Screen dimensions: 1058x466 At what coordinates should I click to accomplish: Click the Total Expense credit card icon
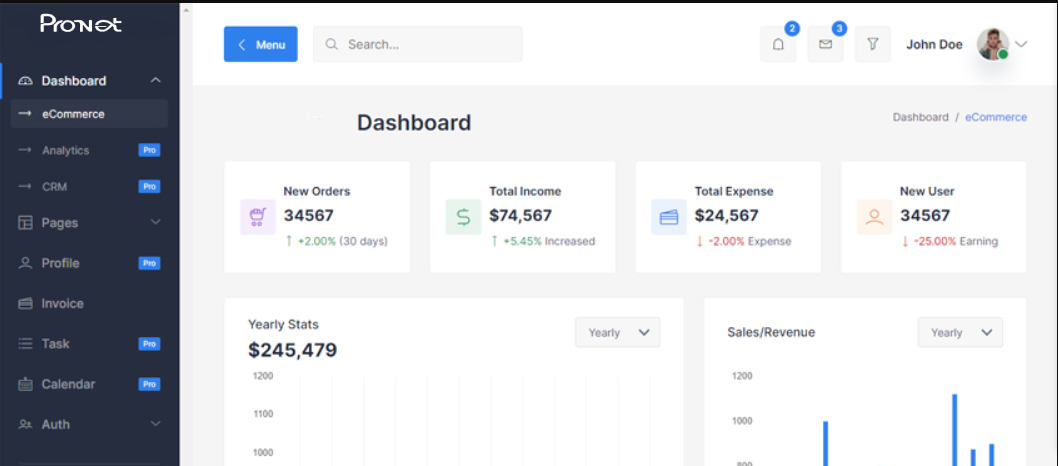pyautogui.click(x=668, y=217)
